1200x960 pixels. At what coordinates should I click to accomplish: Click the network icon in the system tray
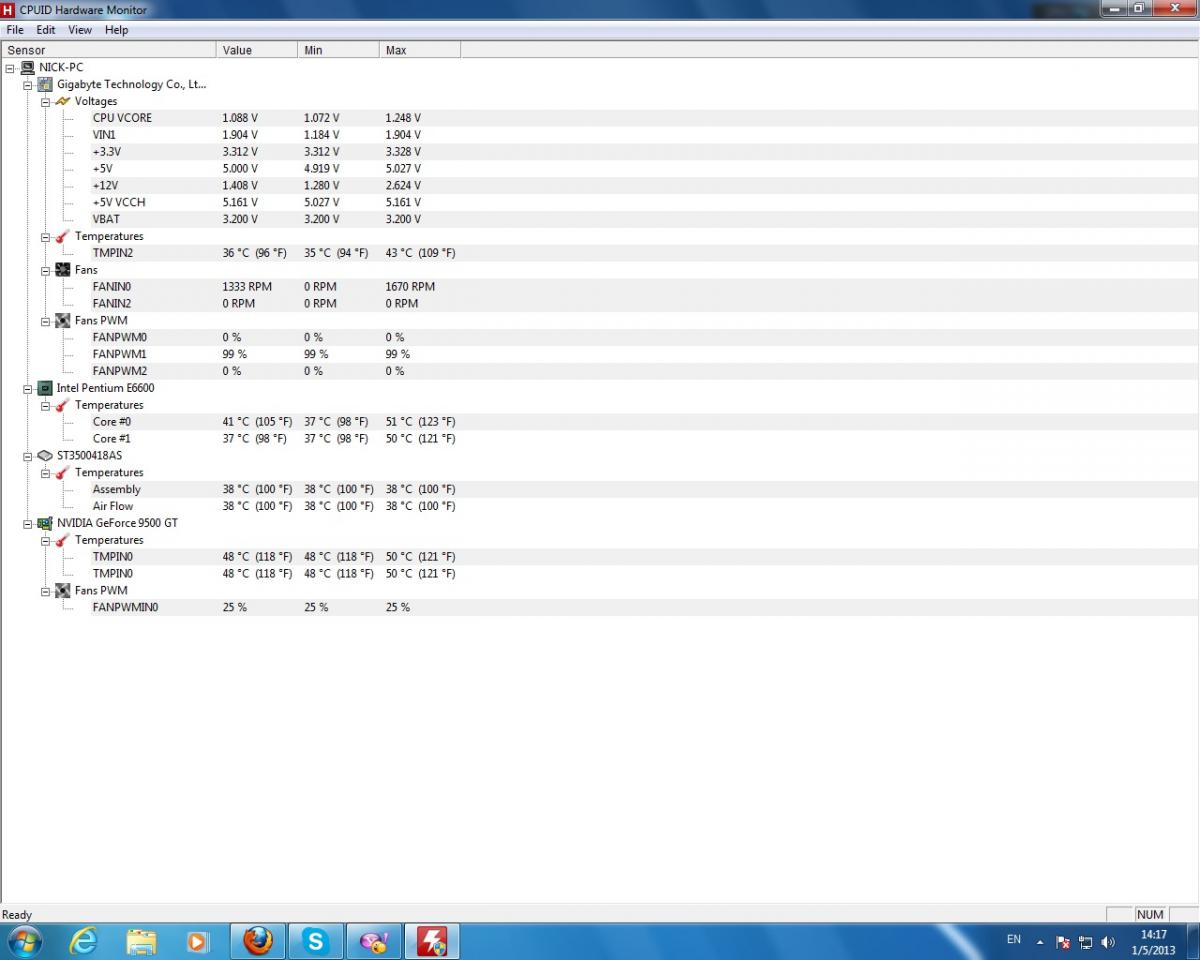[x=1085, y=942]
